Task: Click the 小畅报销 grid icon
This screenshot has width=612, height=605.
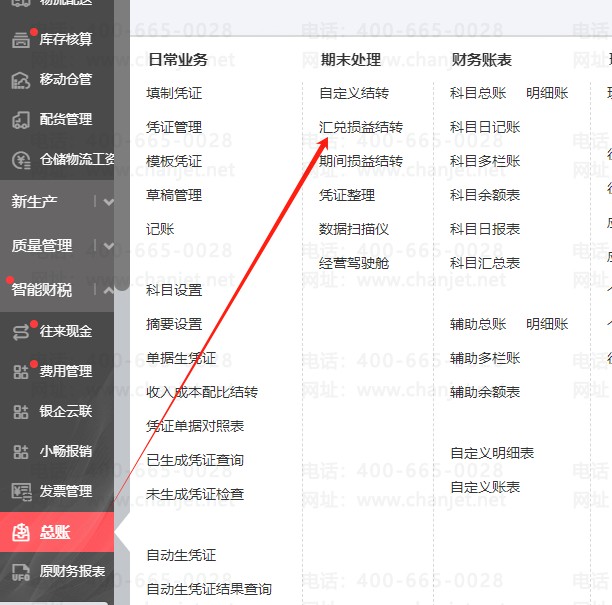Action: coord(21,452)
